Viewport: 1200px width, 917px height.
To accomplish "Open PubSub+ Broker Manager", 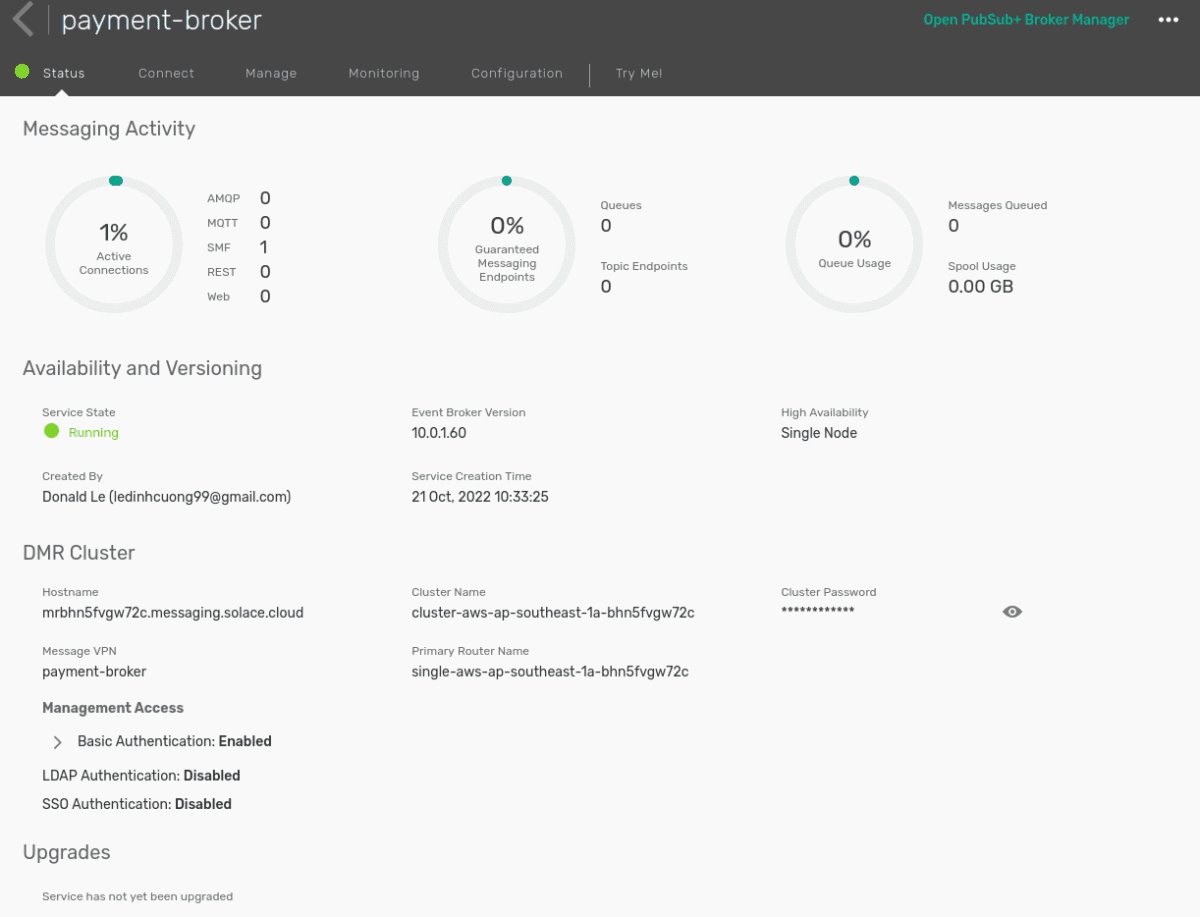I will pos(1026,19).
